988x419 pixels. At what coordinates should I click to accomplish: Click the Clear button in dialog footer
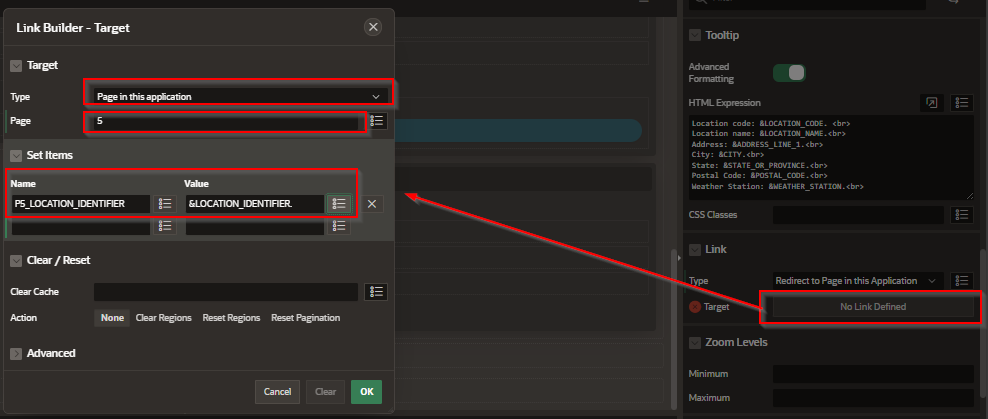click(325, 391)
